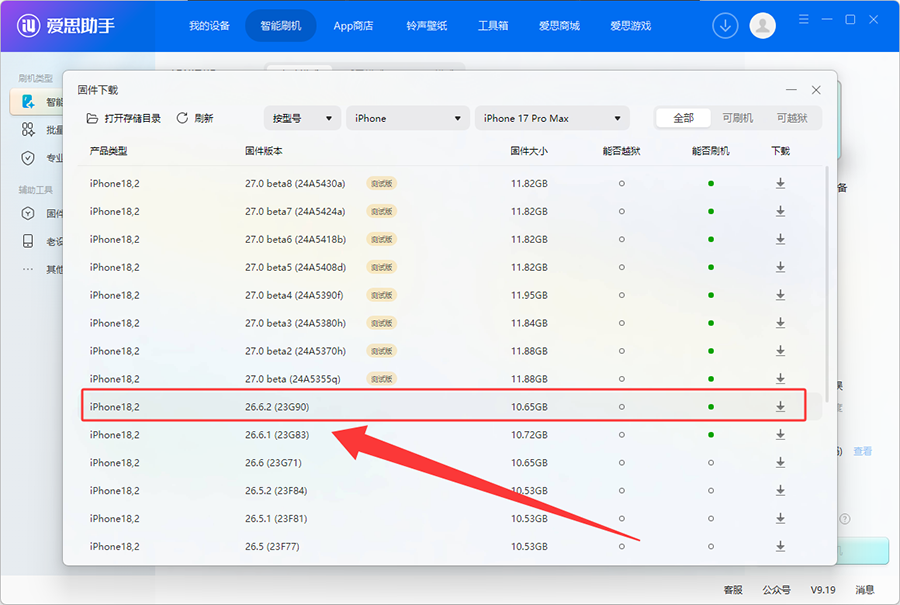900x605 pixels.
Task: Open 铃声壁纸 in the top navigation
Action: (426, 26)
